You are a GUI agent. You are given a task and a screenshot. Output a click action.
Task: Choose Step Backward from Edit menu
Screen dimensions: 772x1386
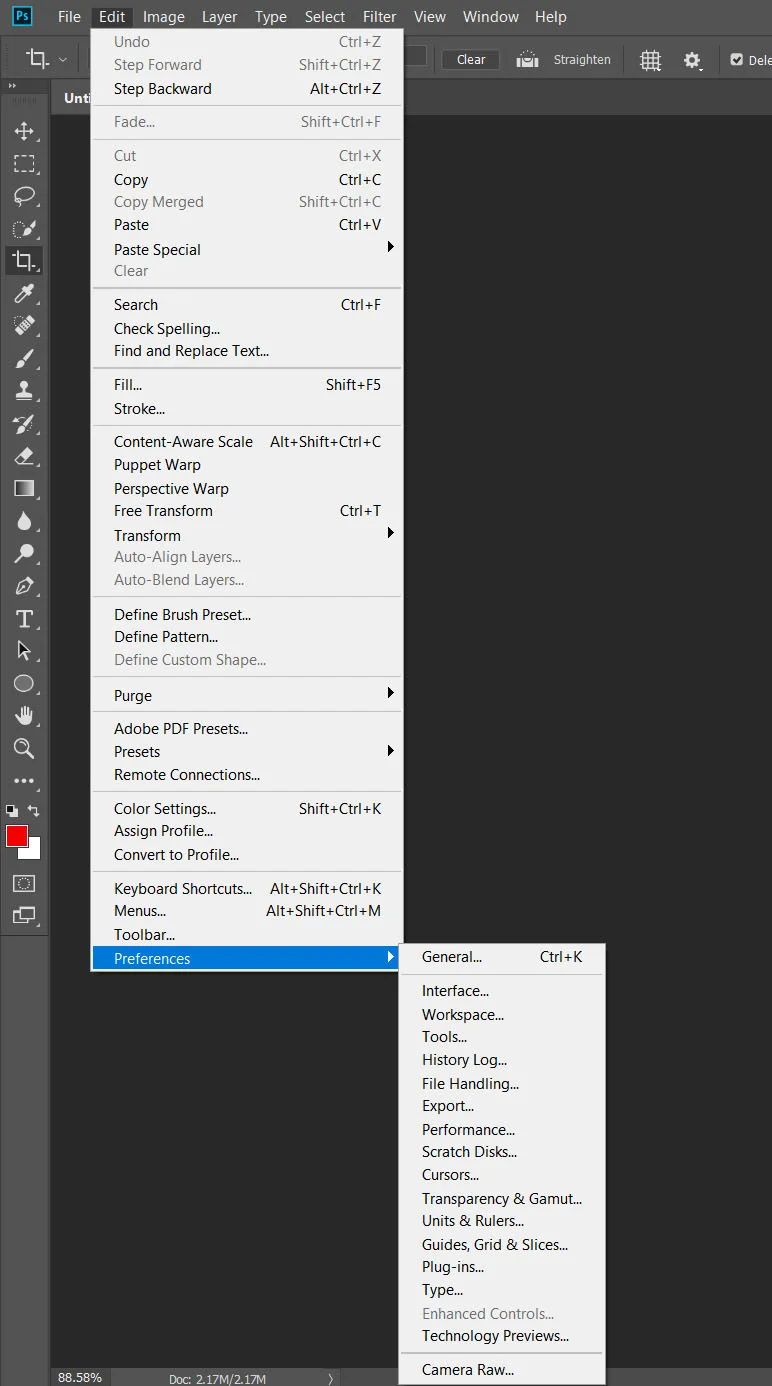[x=248, y=88]
